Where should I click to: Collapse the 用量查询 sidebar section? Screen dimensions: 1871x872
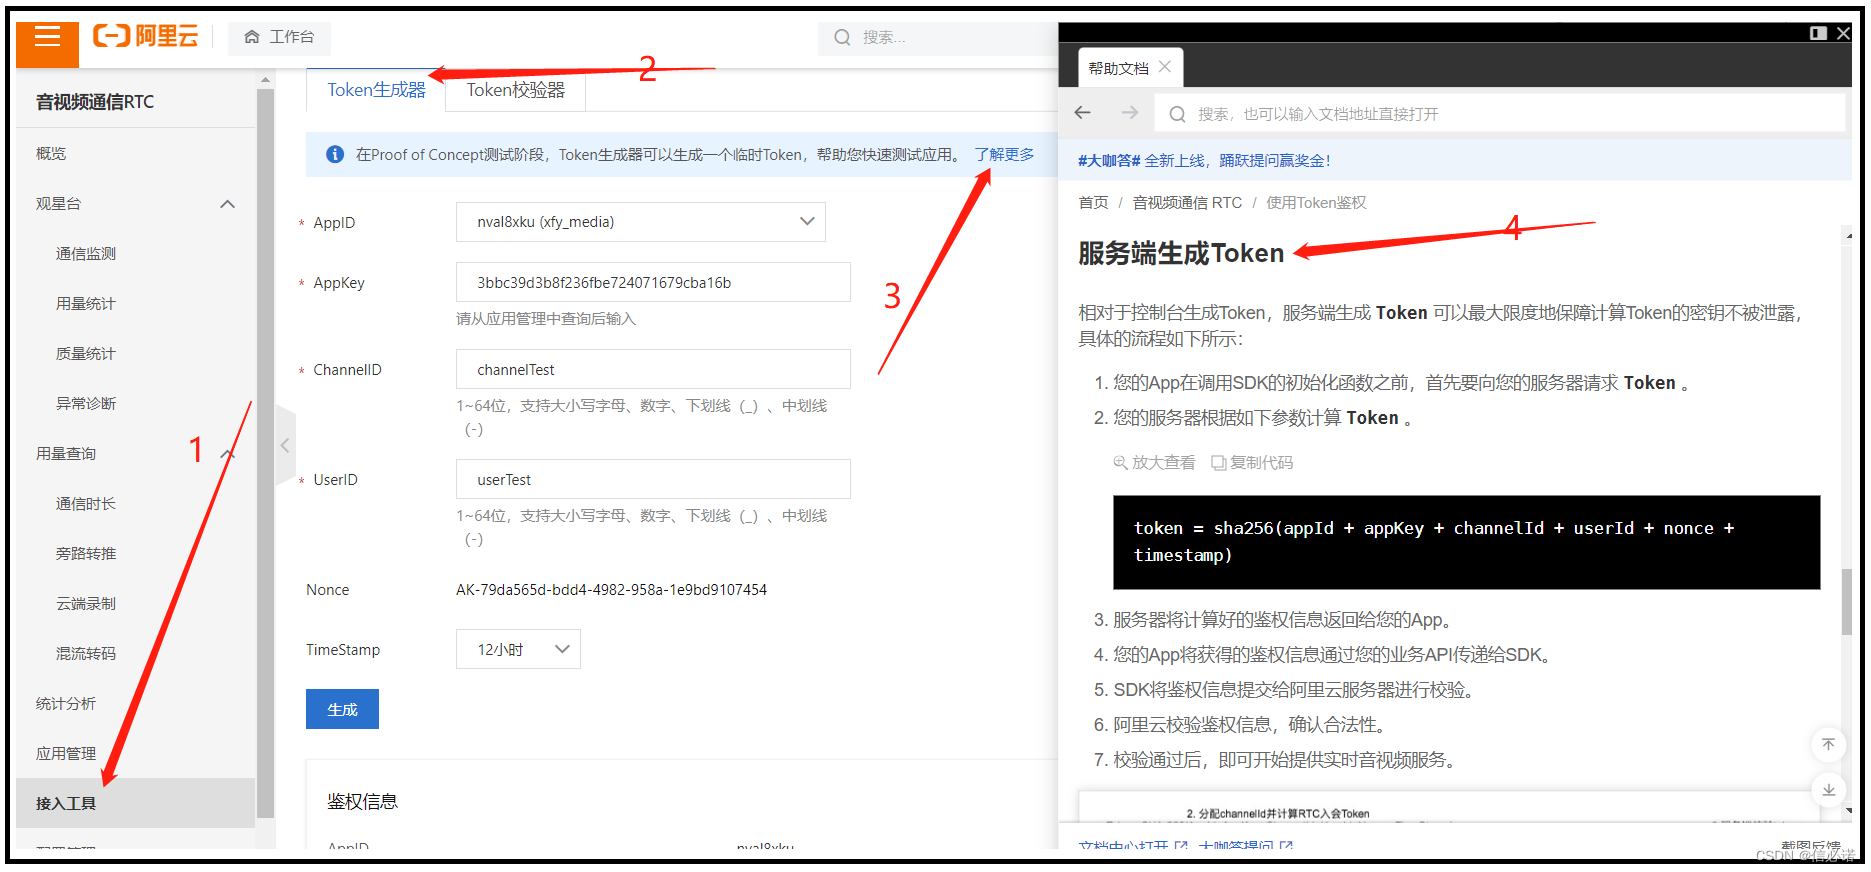pyautogui.click(x=227, y=454)
